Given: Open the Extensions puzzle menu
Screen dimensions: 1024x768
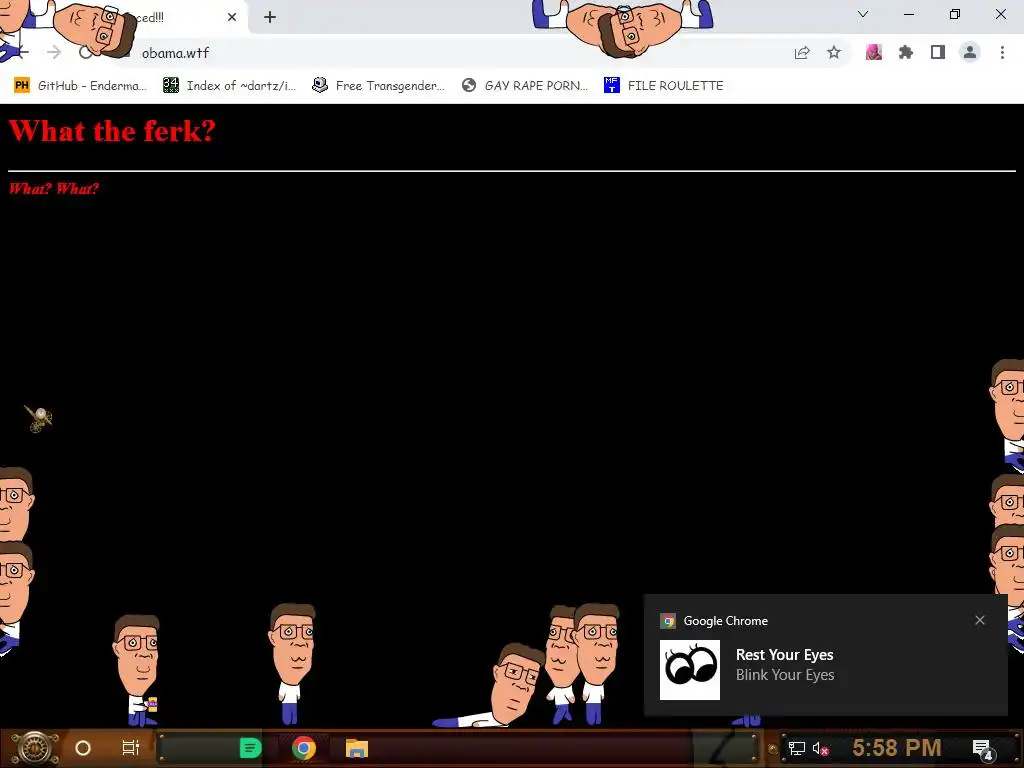Looking at the screenshot, I should pos(906,52).
